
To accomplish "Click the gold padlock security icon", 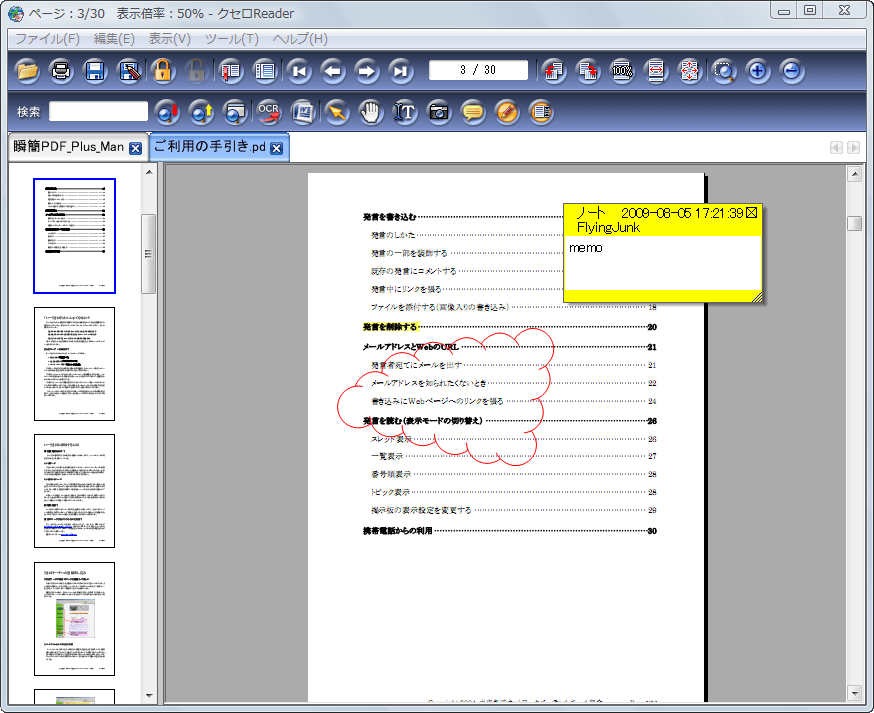I will 163,71.
